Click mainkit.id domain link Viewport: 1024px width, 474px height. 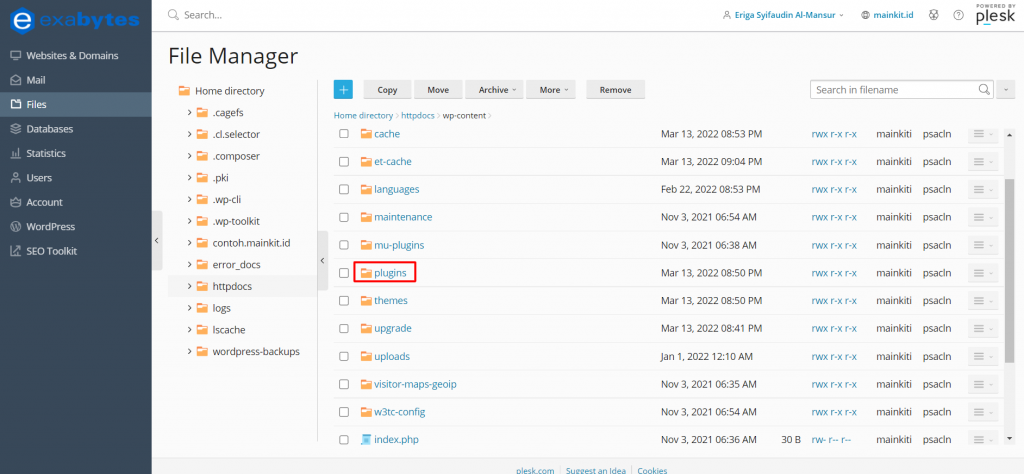[894, 15]
